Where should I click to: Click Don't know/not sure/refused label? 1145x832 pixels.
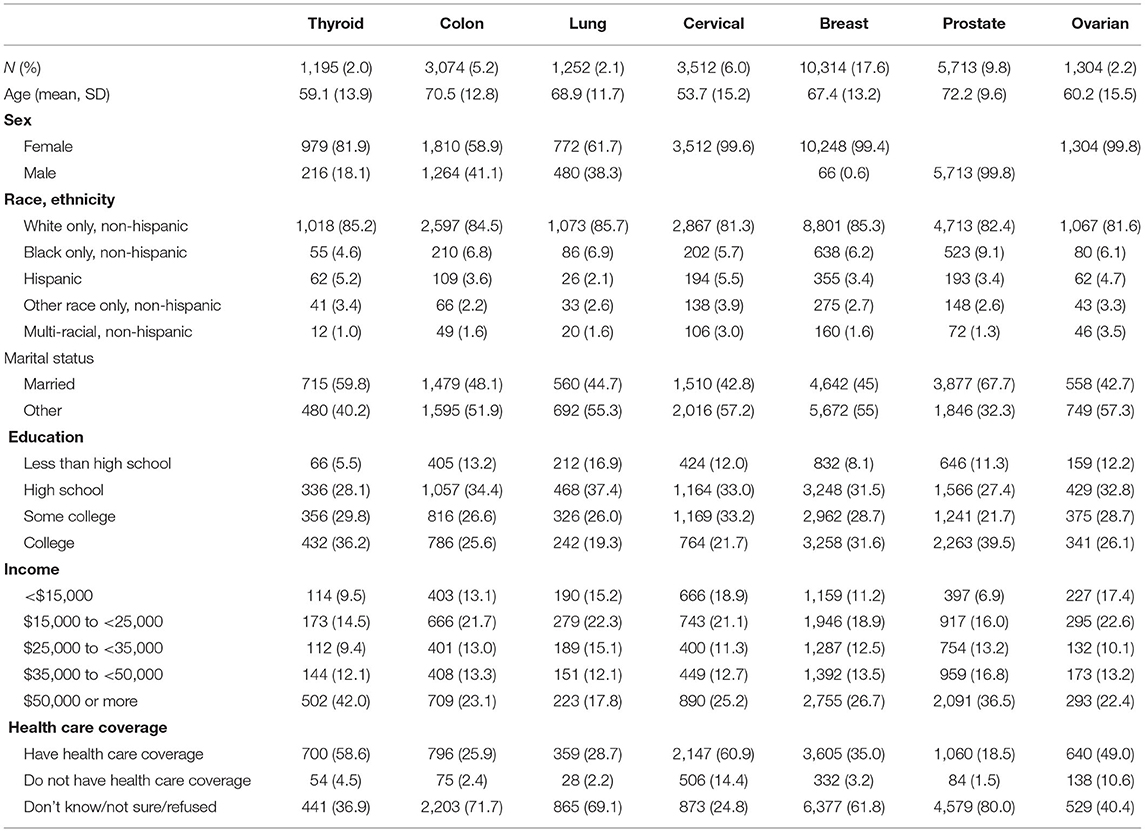coord(120,807)
